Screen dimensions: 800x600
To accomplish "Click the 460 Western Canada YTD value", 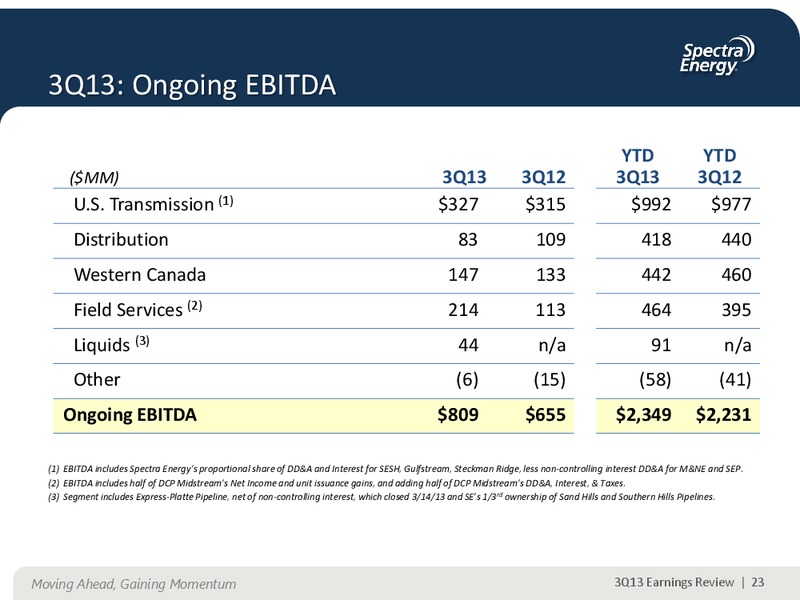I will pyautogui.click(x=736, y=274).
